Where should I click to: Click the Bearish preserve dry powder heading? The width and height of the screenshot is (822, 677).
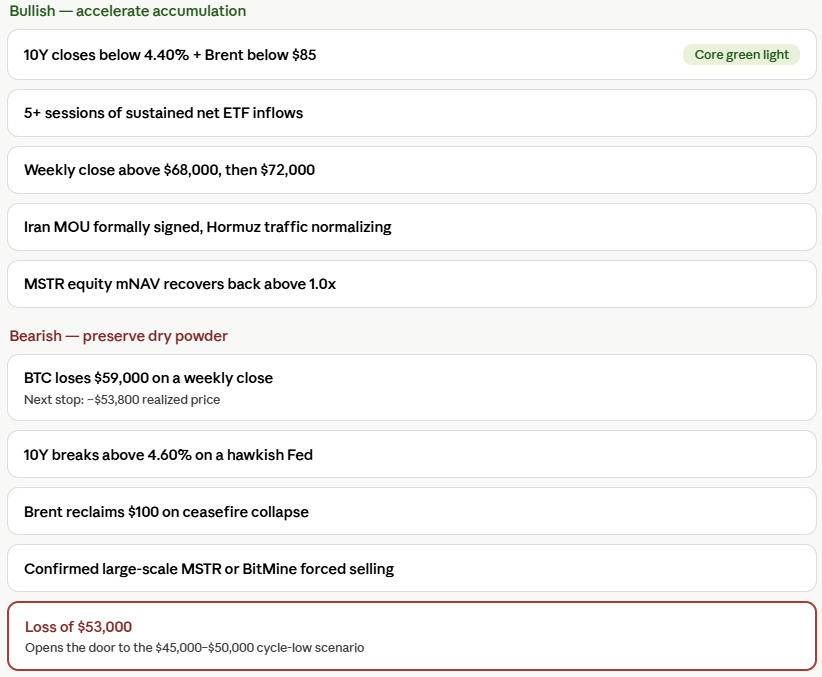(x=118, y=336)
